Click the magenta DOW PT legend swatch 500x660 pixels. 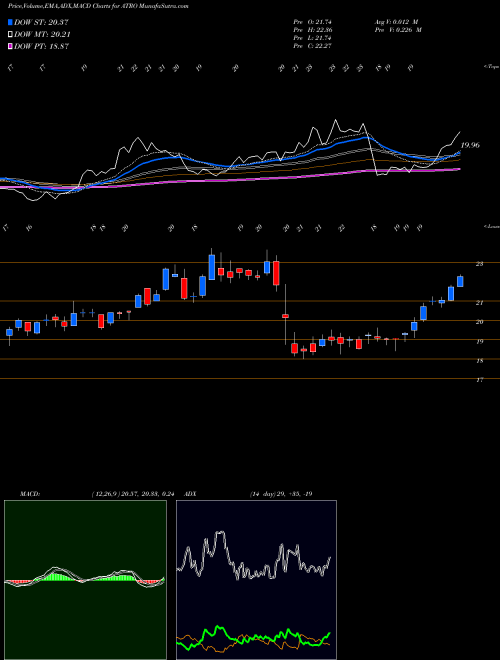10,46
